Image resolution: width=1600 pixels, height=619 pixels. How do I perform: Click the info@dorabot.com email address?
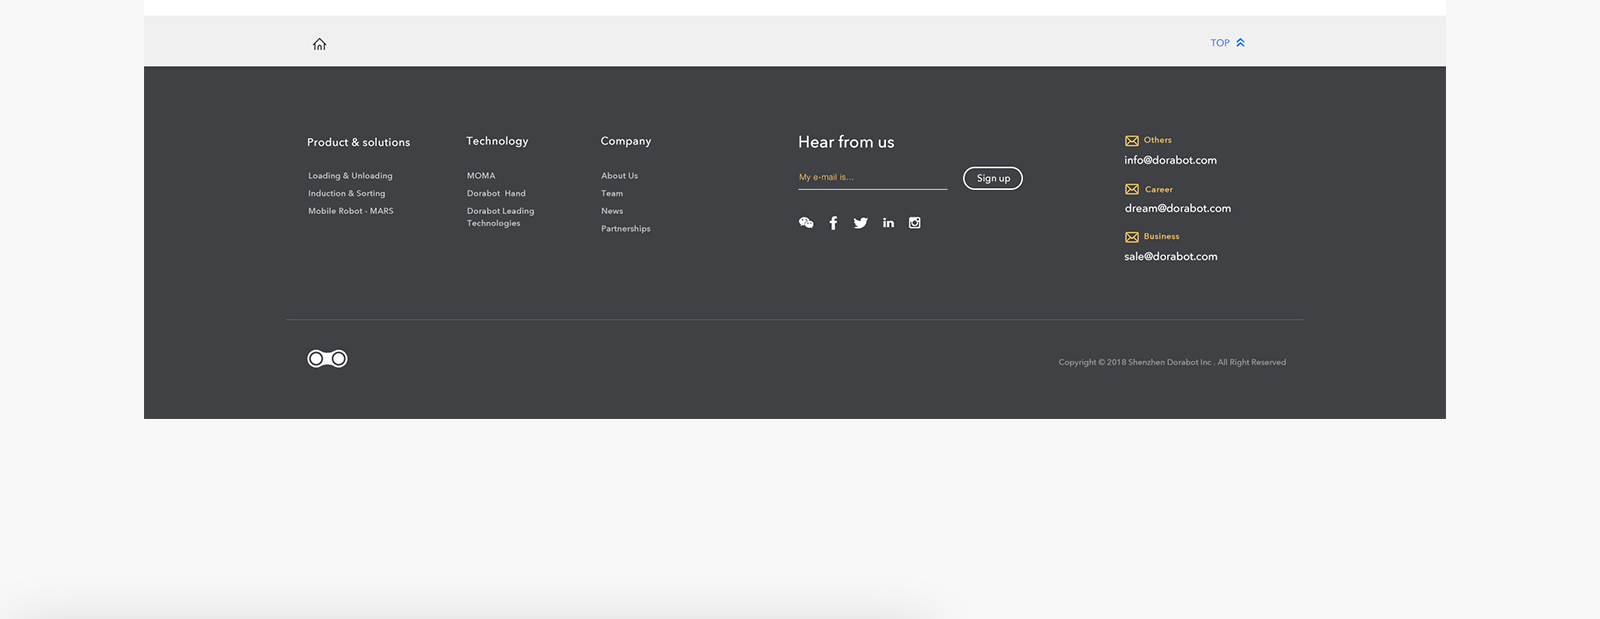[1170, 160]
